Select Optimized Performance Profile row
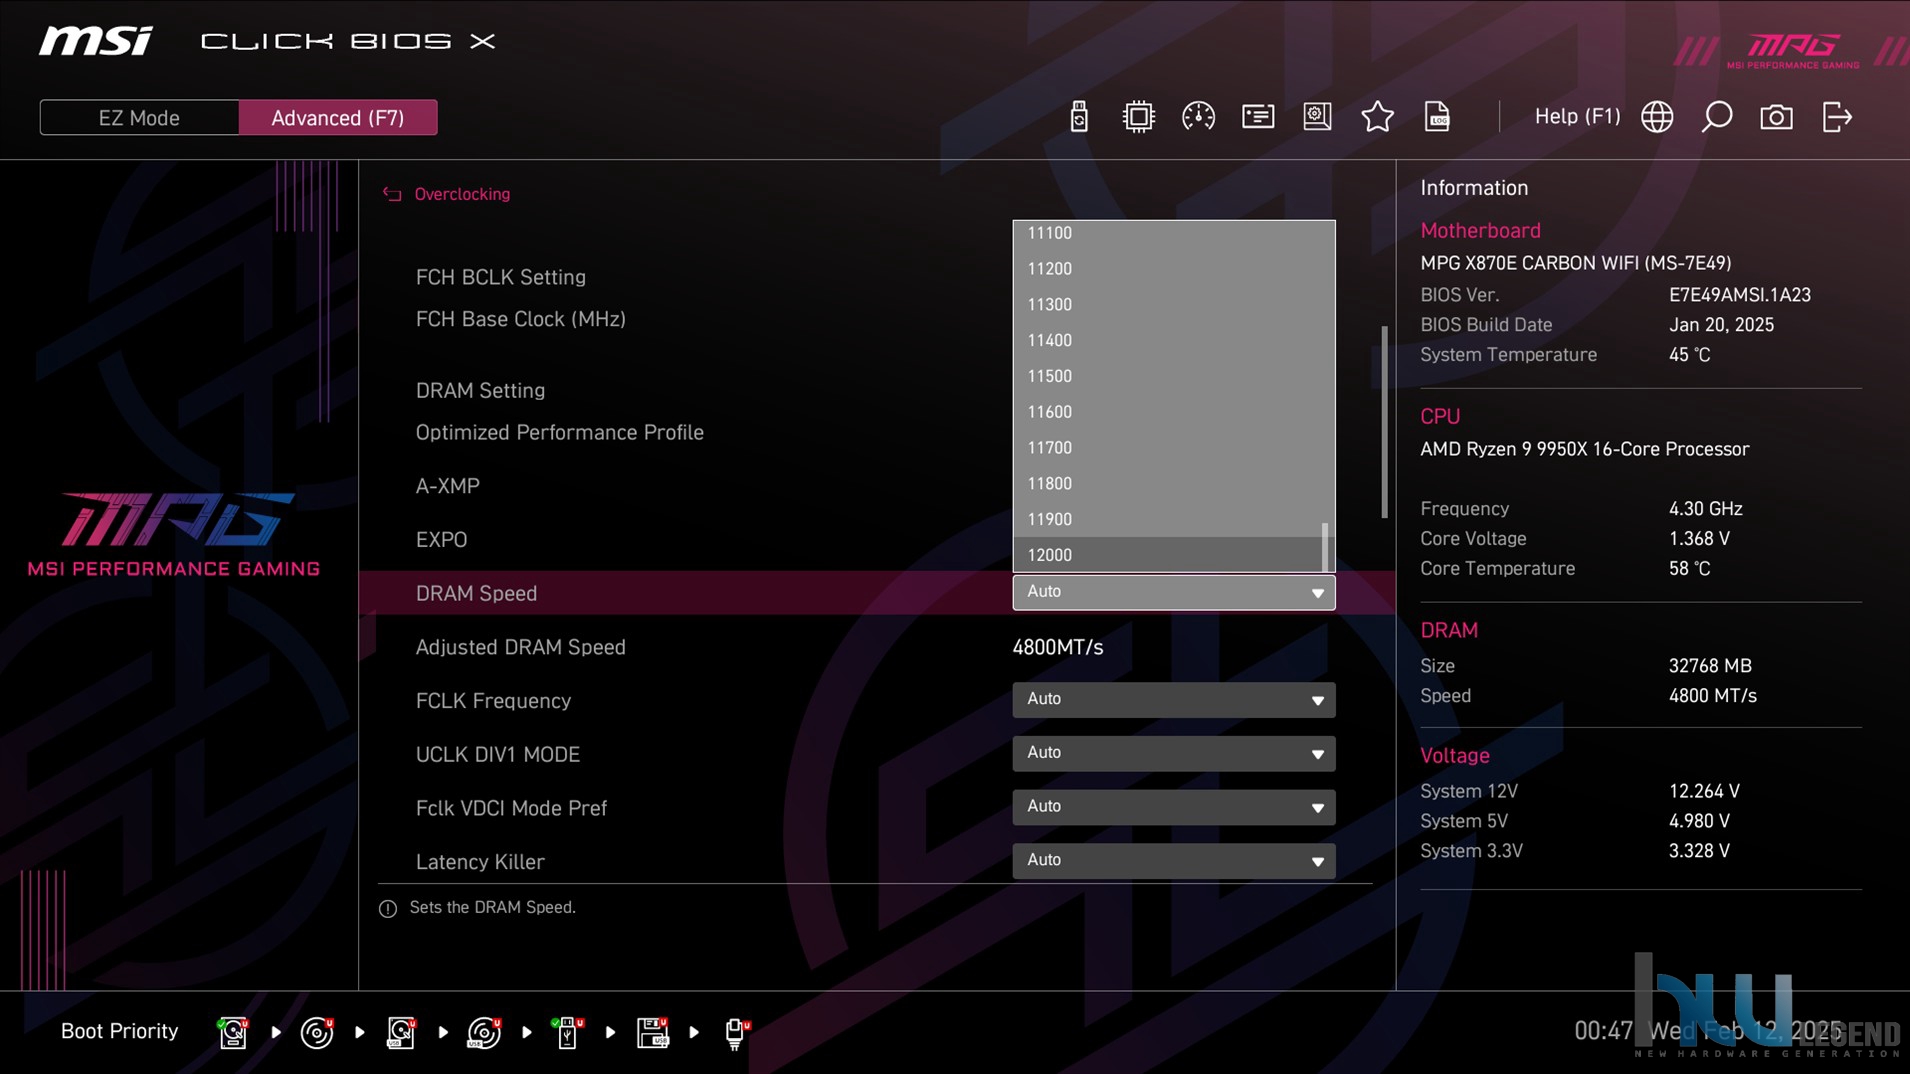This screenshot has height=1074, width=1910. click(x=560, y=433)
